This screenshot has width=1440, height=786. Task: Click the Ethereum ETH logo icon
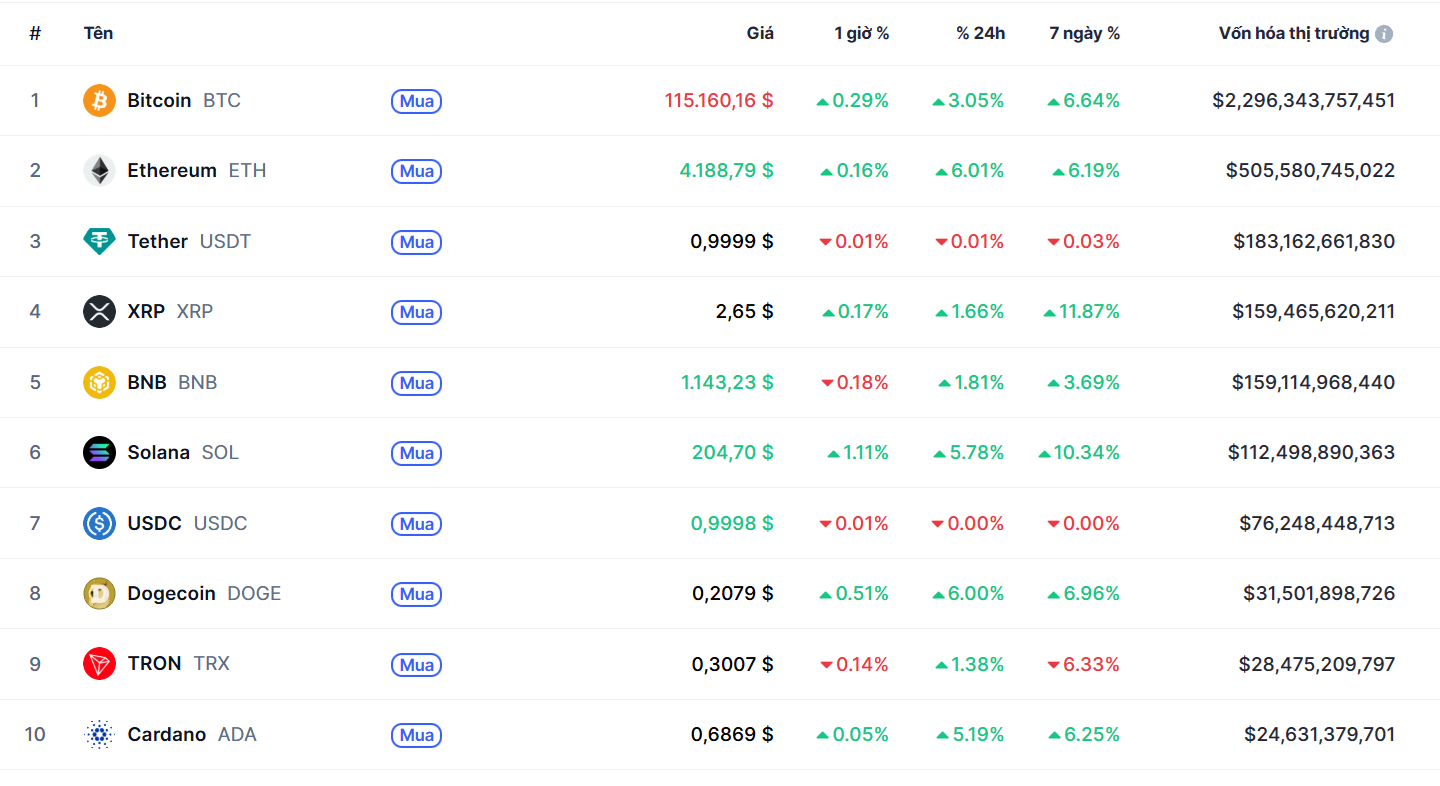99,170
